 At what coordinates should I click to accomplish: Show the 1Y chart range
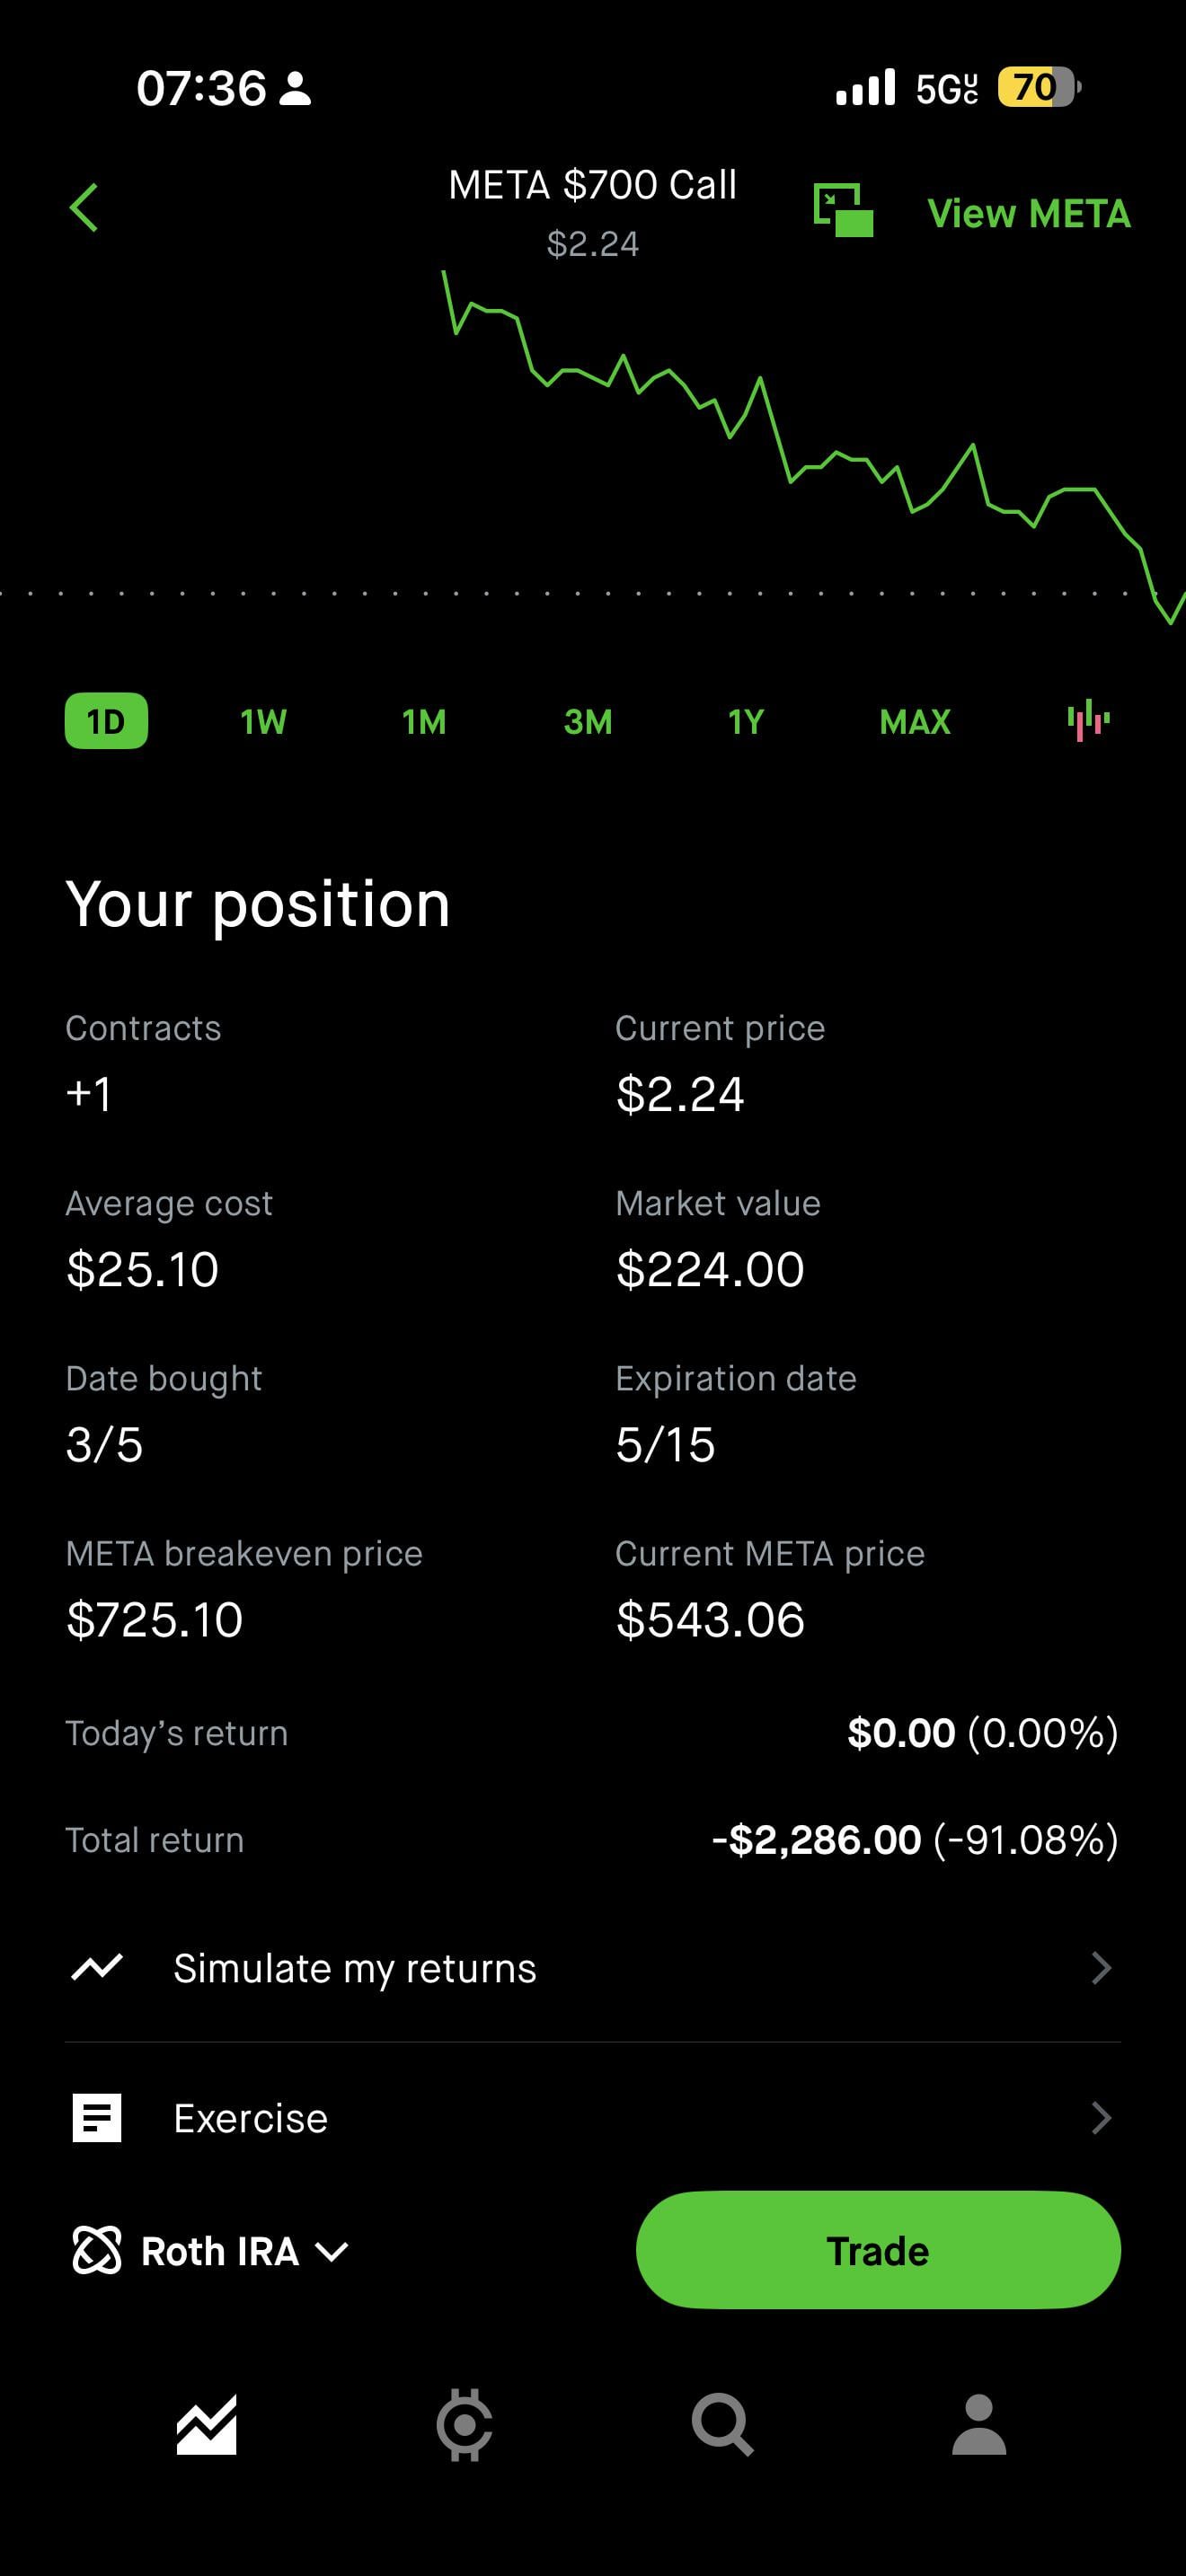[746, 721]
